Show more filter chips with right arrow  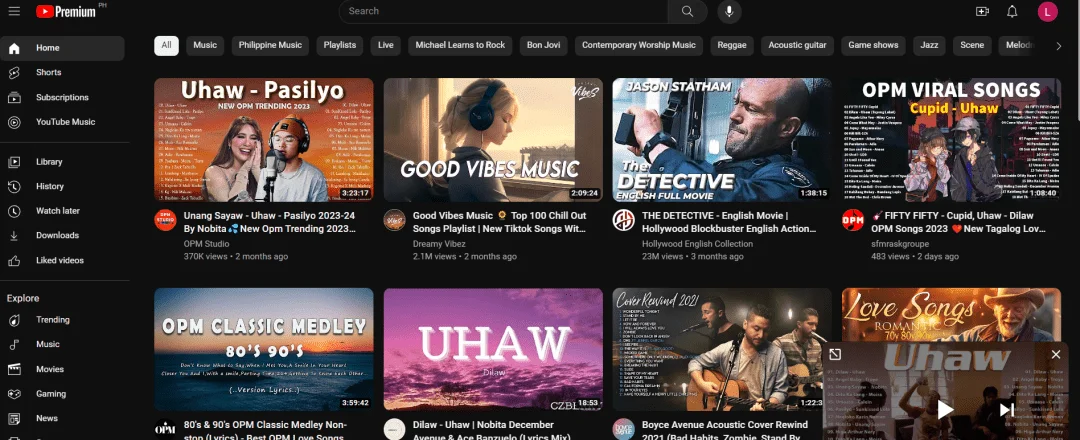1059,46
